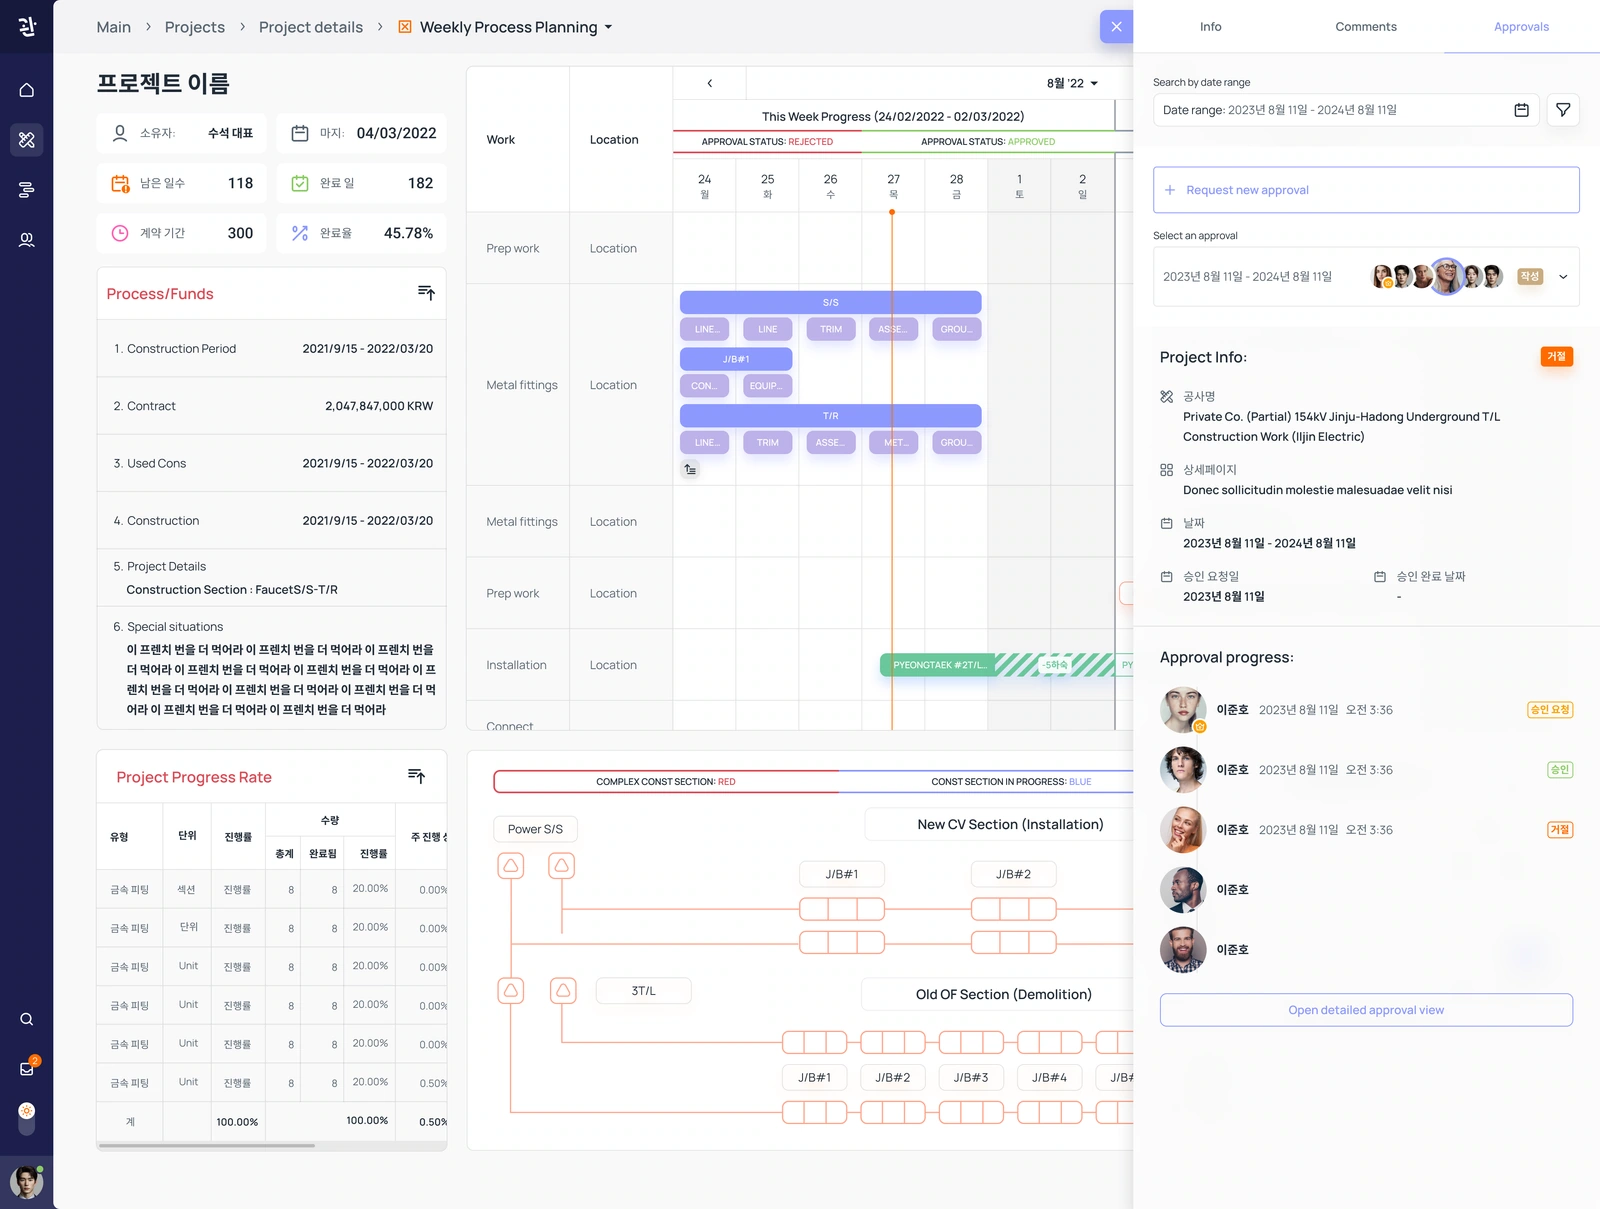Select the tools/projects icon in sidebar
The height and width of the screenshot is (1209, 1600).
click(x=27, y=140)
